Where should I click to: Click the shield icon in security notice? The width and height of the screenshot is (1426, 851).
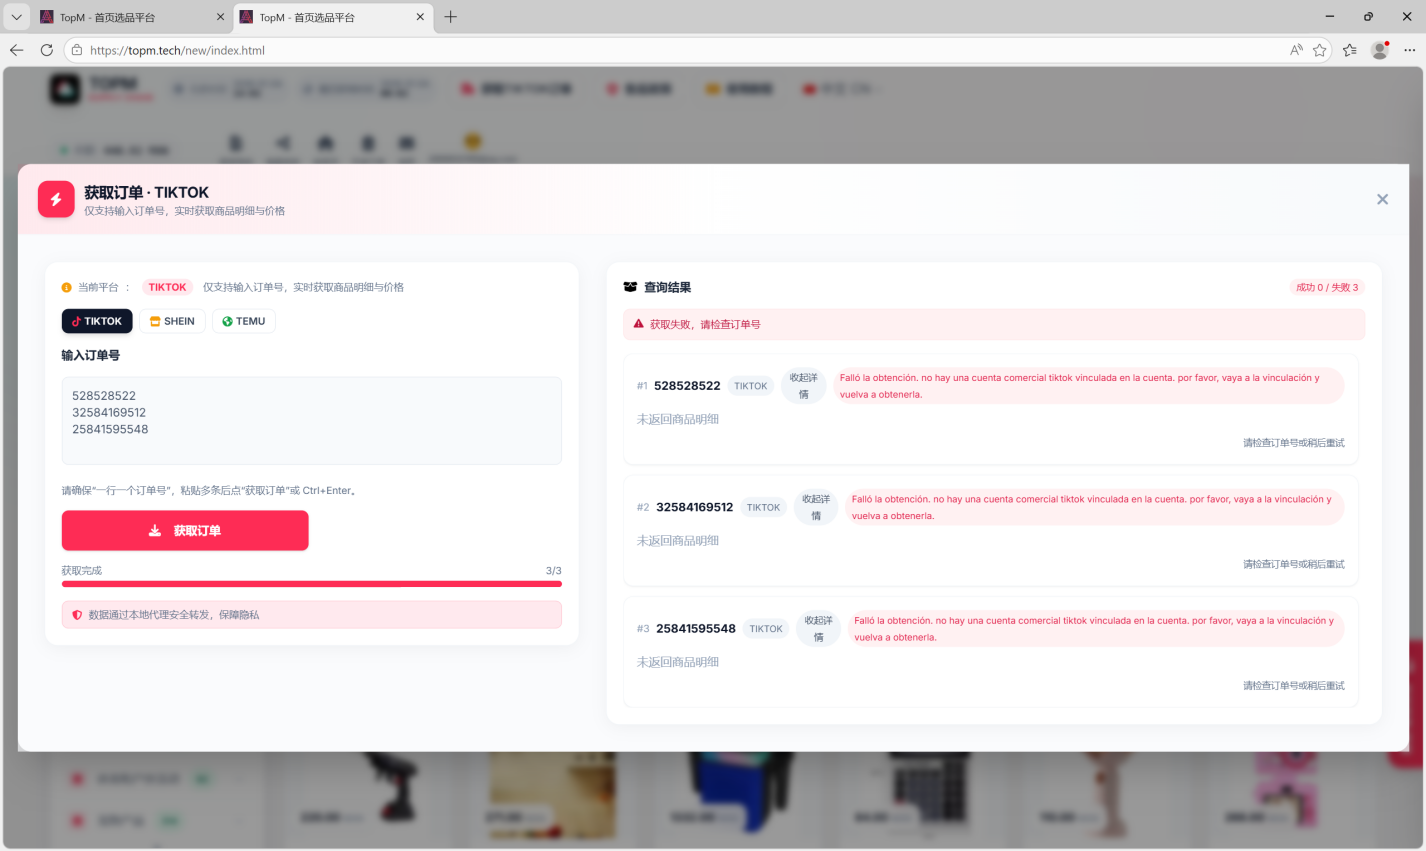pos(77,615)
